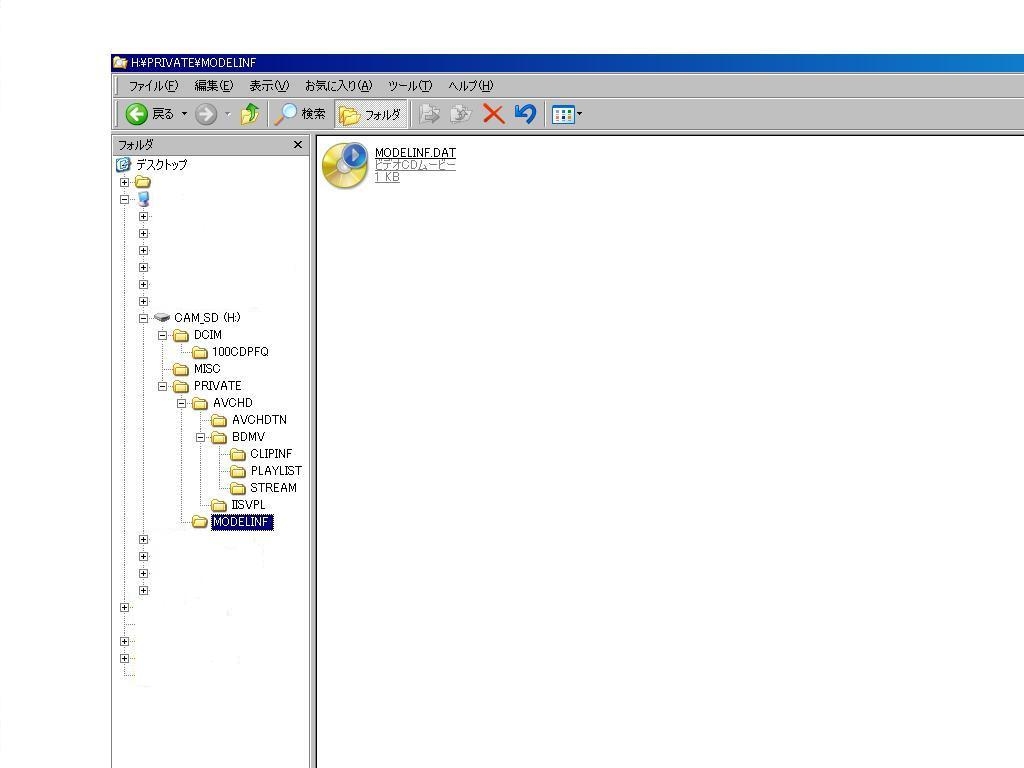Click the AVCHD folder icon
This screenshot has width=1024, height=768.
click(200, 403)
